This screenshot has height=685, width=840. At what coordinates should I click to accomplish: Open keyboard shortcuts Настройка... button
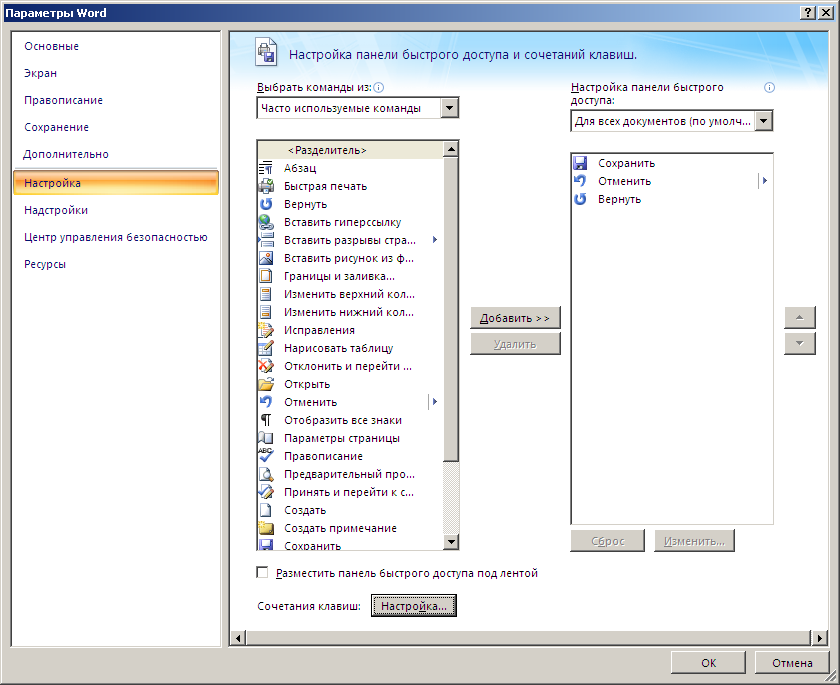414,606
